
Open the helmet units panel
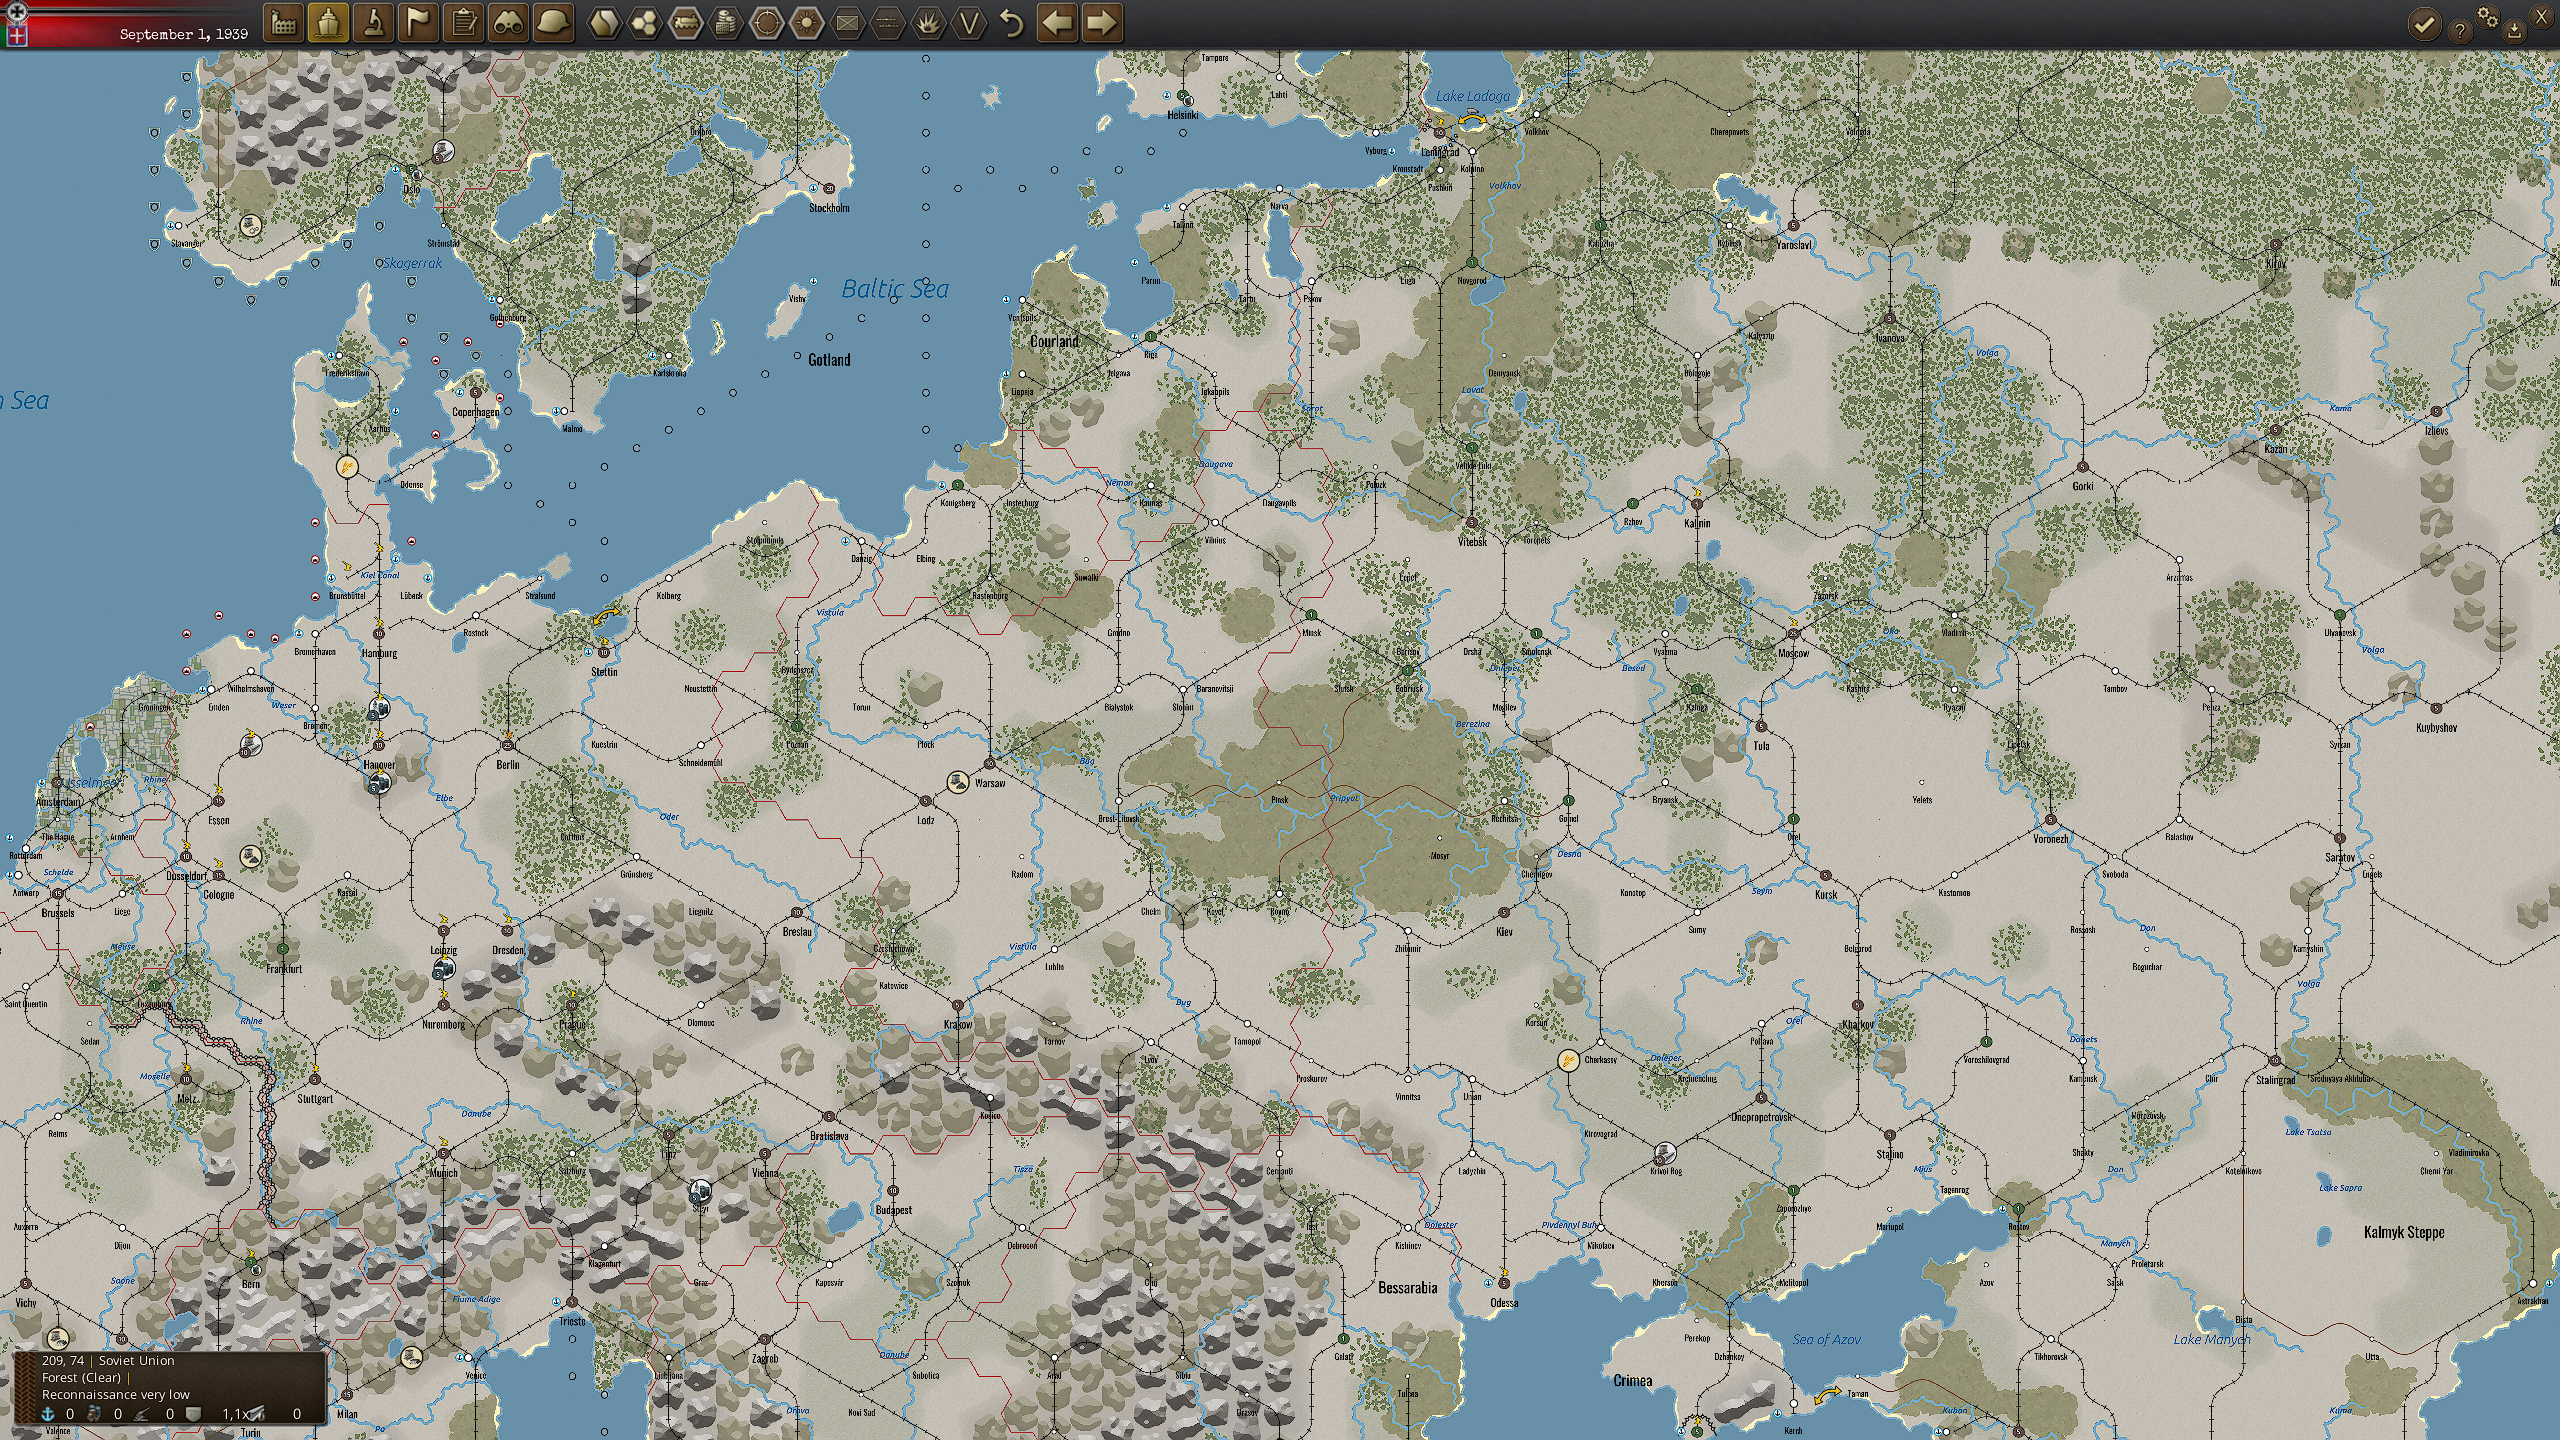point(553,23)
